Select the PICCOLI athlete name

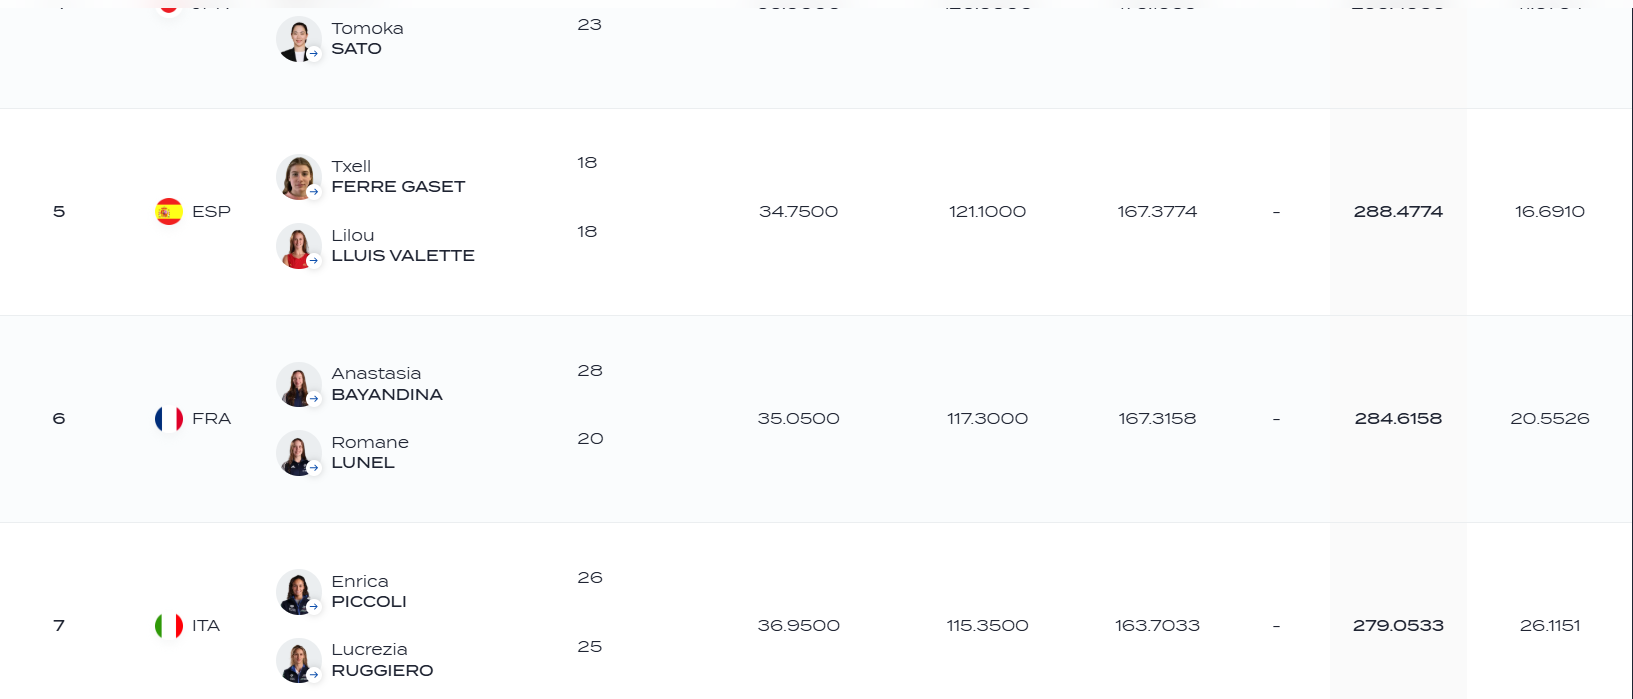point(369,602)
